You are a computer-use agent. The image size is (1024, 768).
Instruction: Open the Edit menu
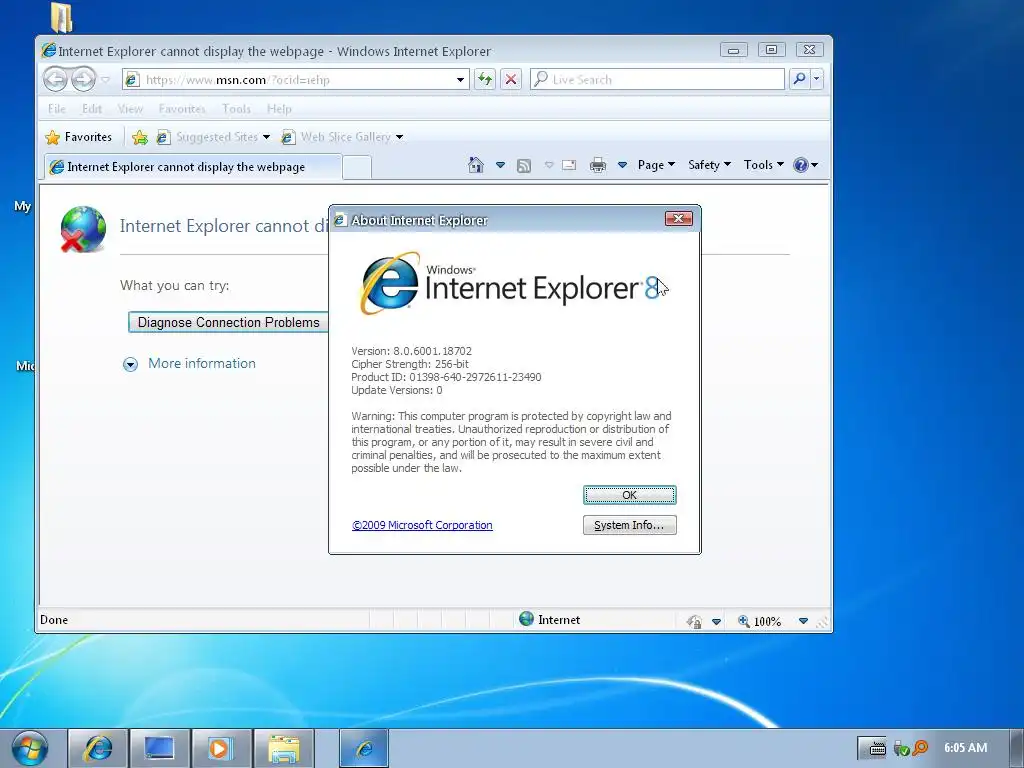(91, 109)
